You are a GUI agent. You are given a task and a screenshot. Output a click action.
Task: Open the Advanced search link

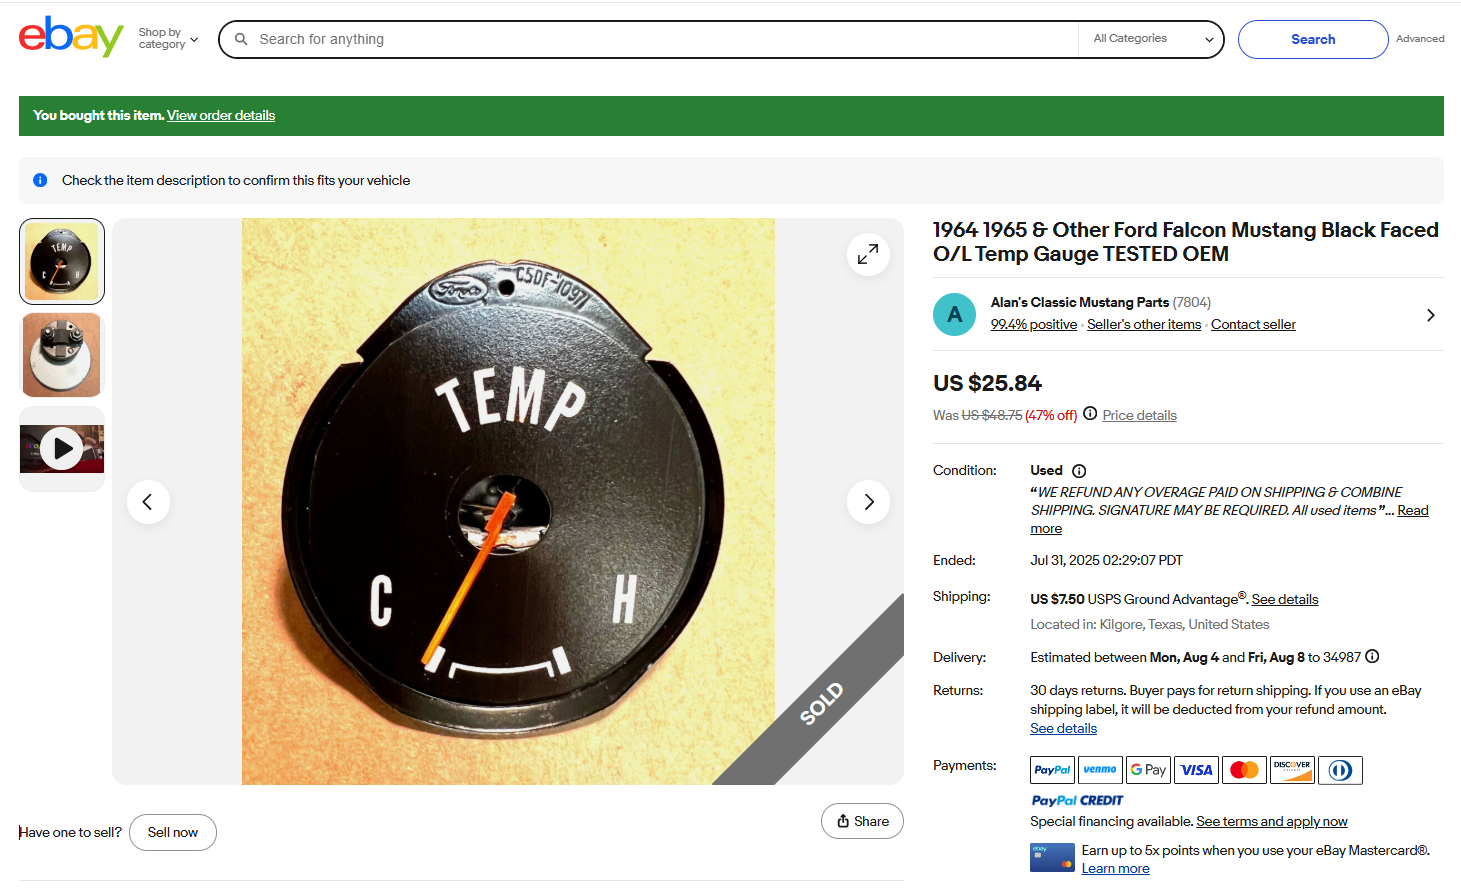click(1420, 39)
